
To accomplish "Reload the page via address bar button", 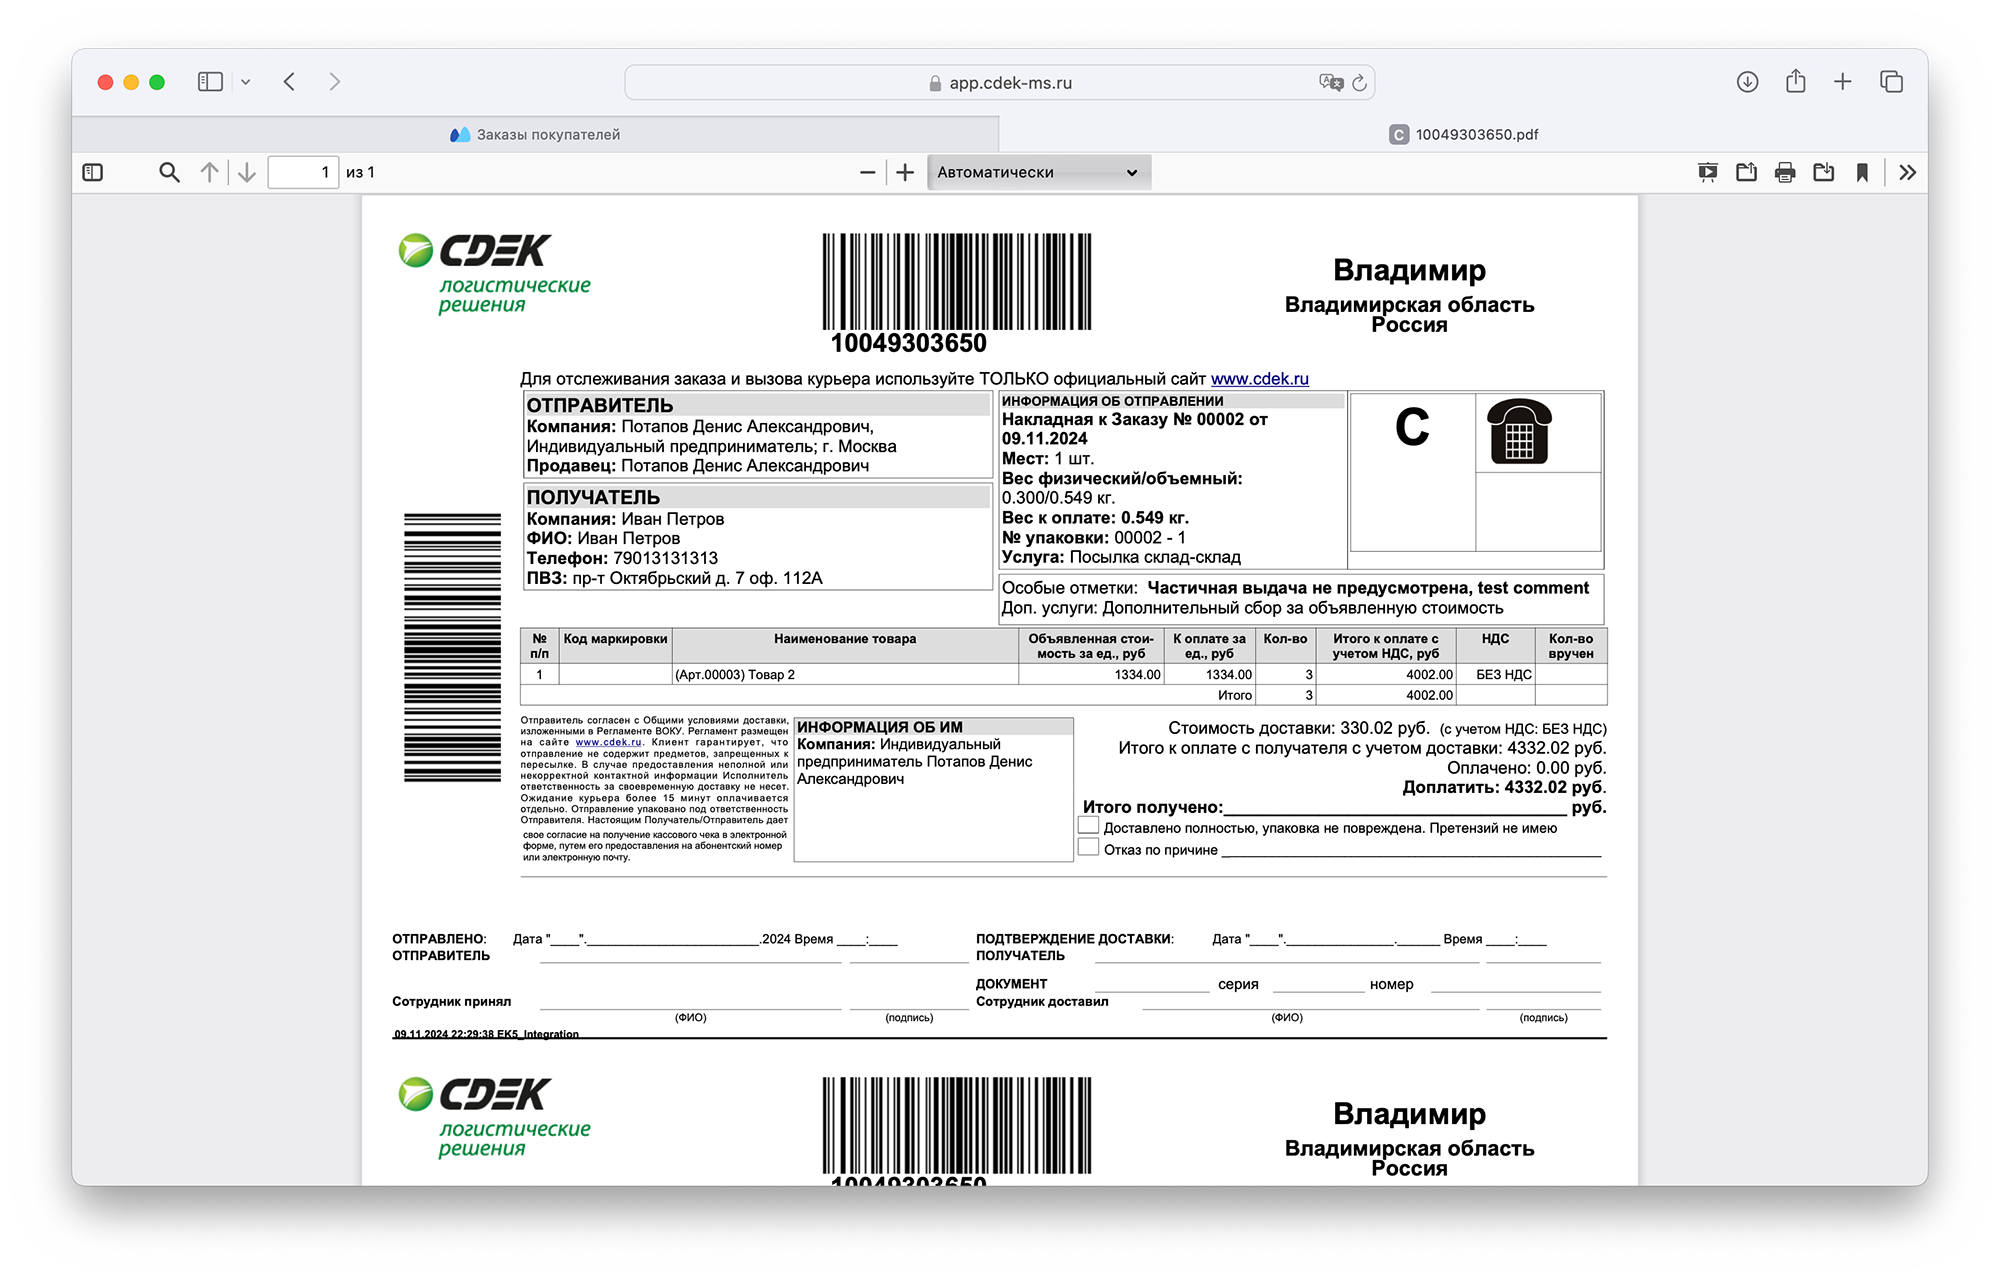I will point(1359,83).
